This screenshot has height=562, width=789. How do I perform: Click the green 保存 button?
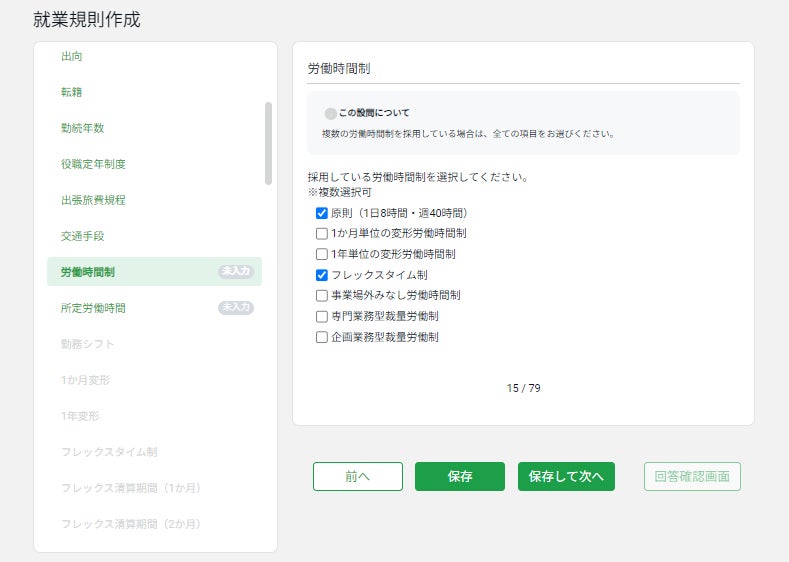point(459,477)
